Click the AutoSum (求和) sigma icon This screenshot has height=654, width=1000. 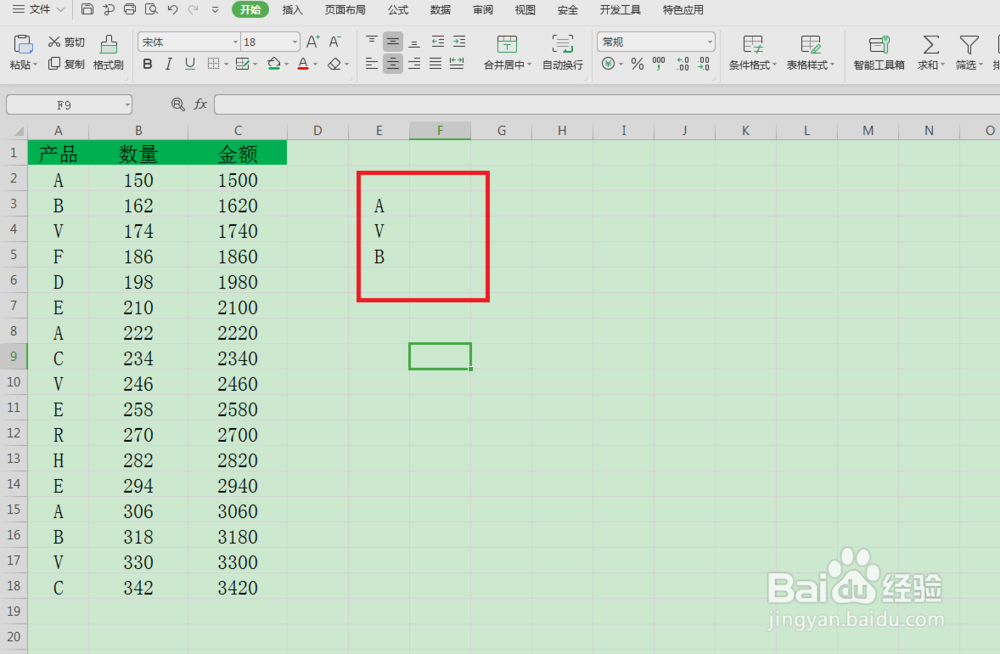[930, 45]
